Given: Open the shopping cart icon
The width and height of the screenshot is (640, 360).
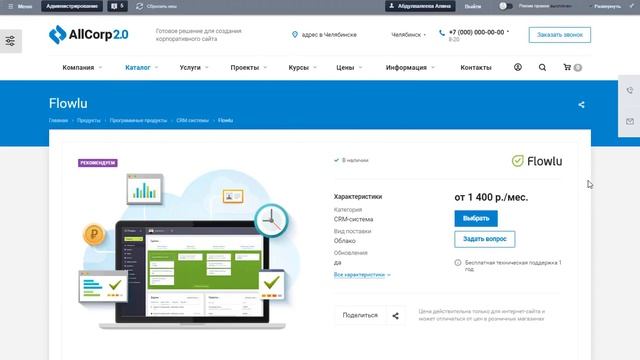Looking at the screenshot, I should coord(567,67).
